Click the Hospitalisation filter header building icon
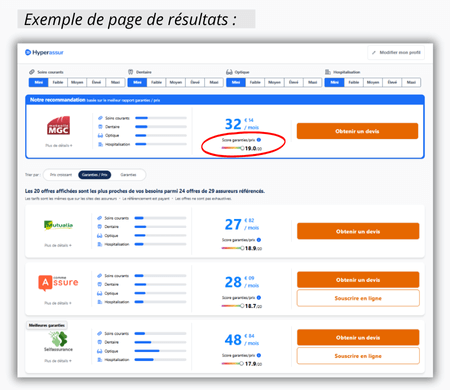This screenshot has height=390, width=450. [328, 72]
